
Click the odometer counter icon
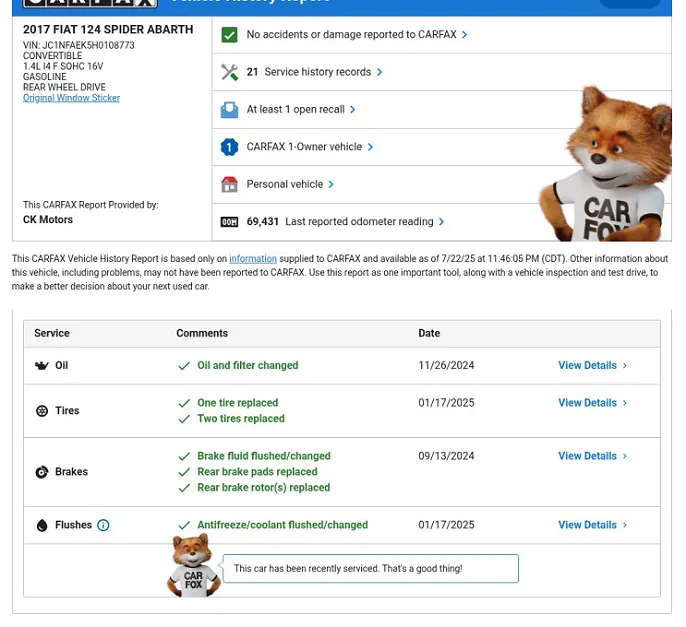coord(229,222)
